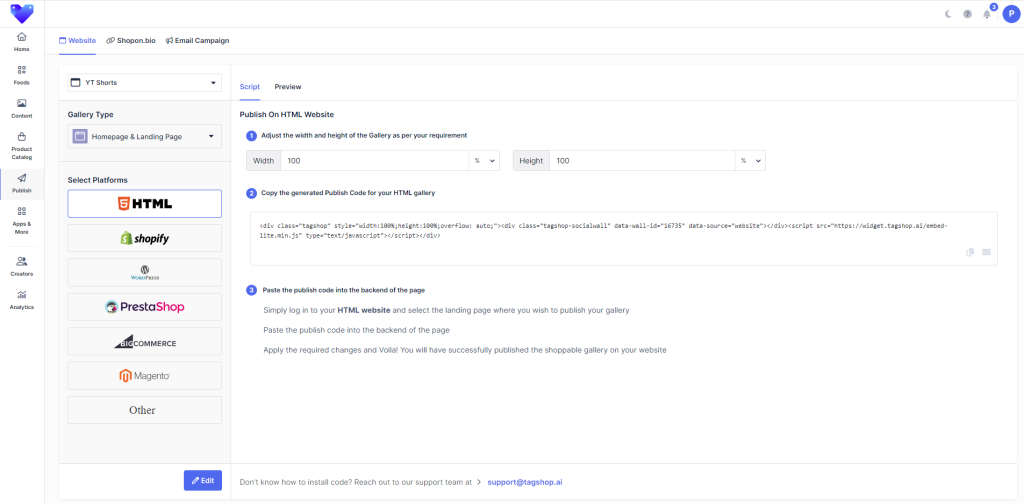Open the support@tagshop.ai email link

coord(525,482)
